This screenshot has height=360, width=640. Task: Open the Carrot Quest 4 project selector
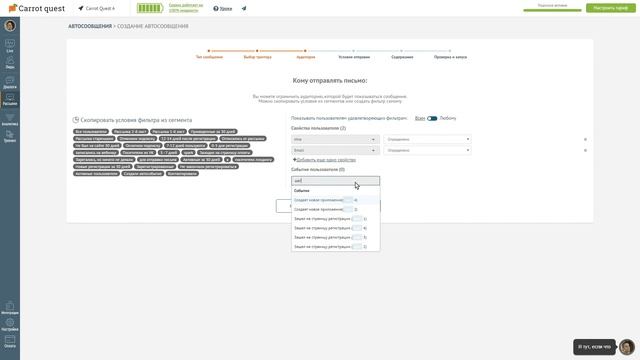click(97, 8)
